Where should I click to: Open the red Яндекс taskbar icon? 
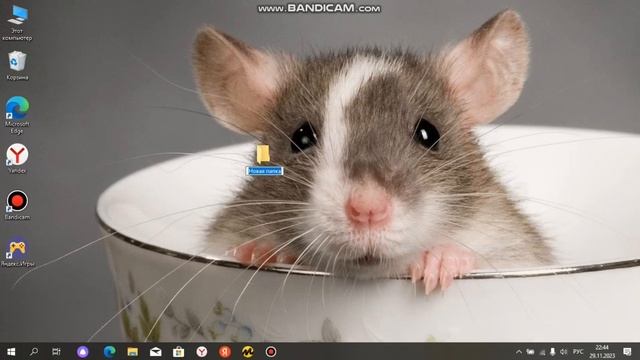click(x=224, y=351)
